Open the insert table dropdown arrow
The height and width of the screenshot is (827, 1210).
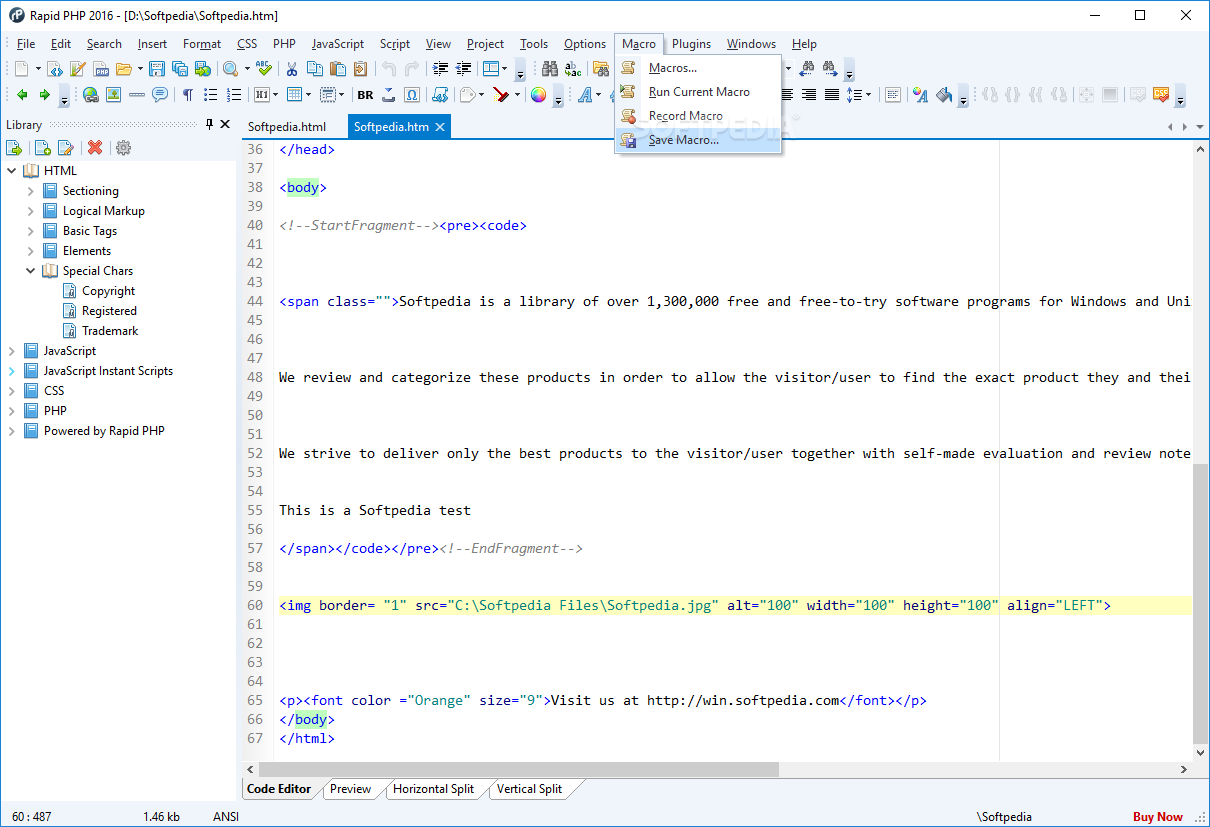click(307, 95)
